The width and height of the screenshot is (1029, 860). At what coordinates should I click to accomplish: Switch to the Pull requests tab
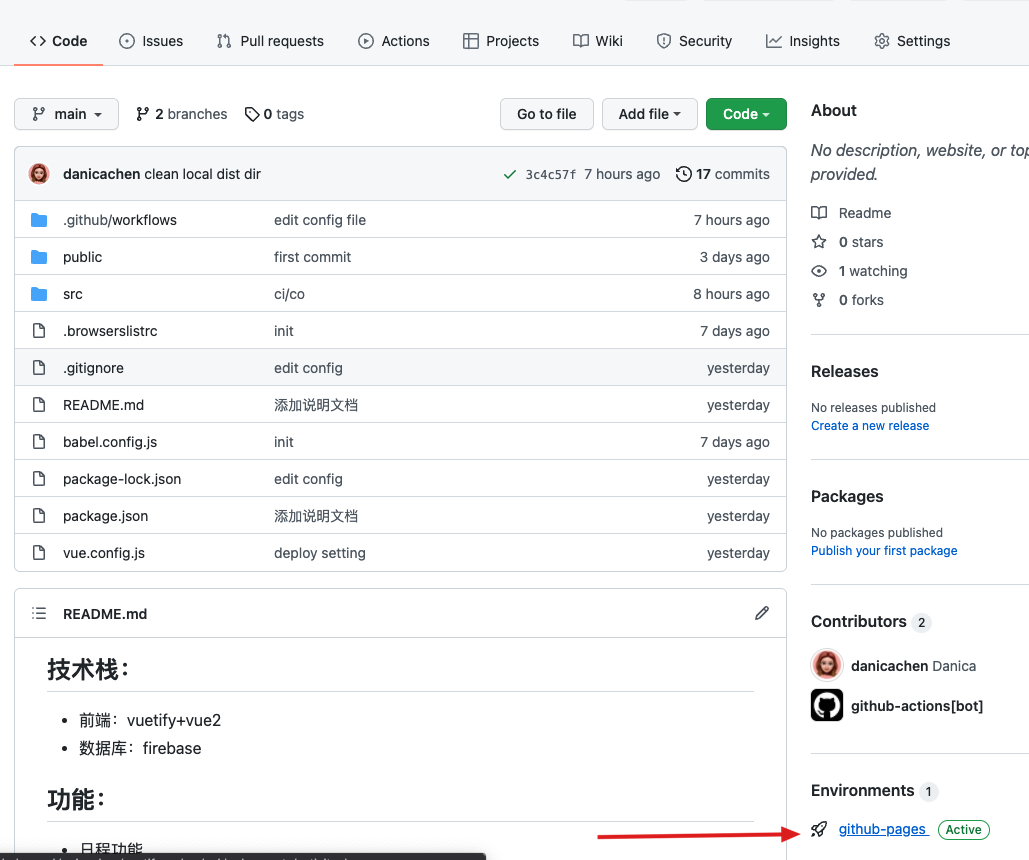[x=270, y=41]
